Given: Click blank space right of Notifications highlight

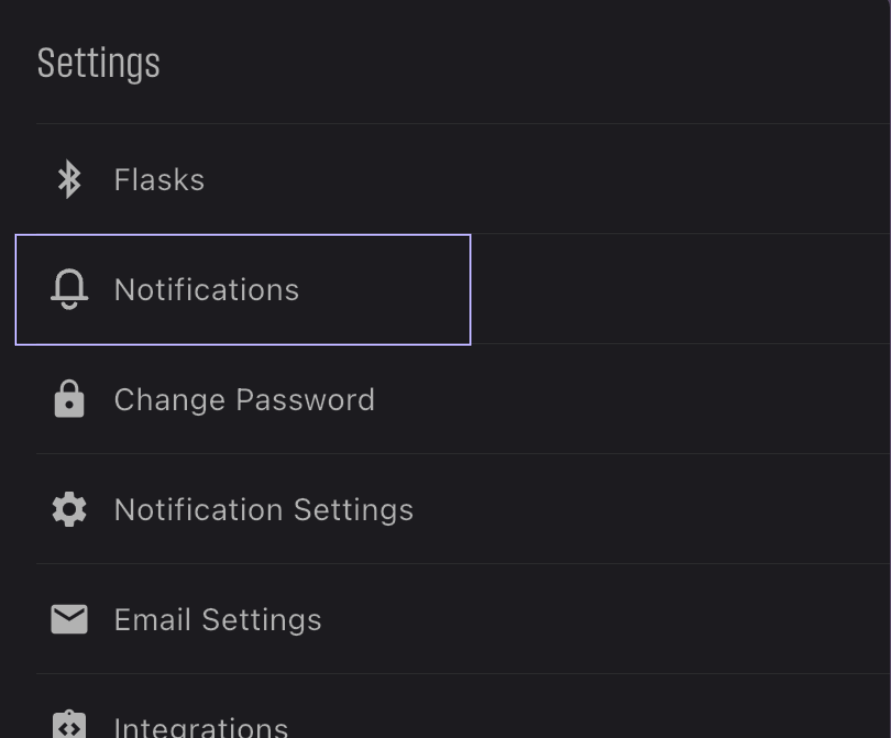Looking at the screenshot, I should [681, 289].
